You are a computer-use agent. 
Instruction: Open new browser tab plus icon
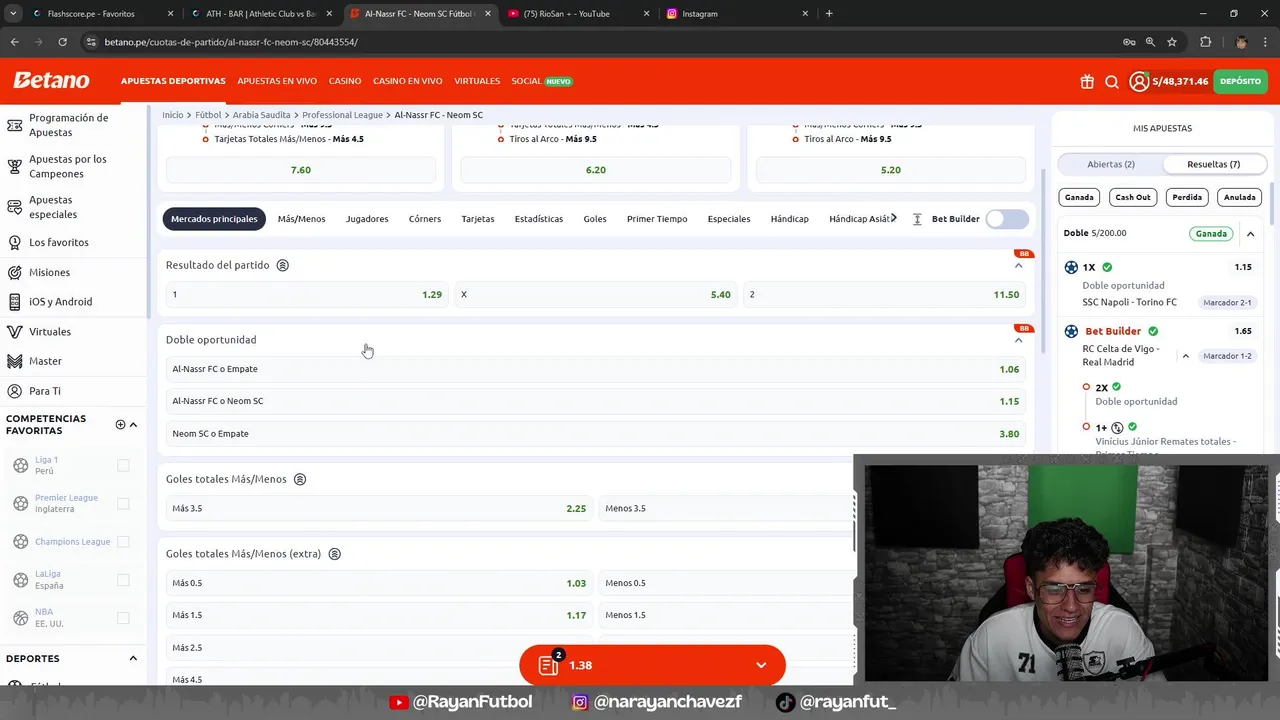coord(829,14)
